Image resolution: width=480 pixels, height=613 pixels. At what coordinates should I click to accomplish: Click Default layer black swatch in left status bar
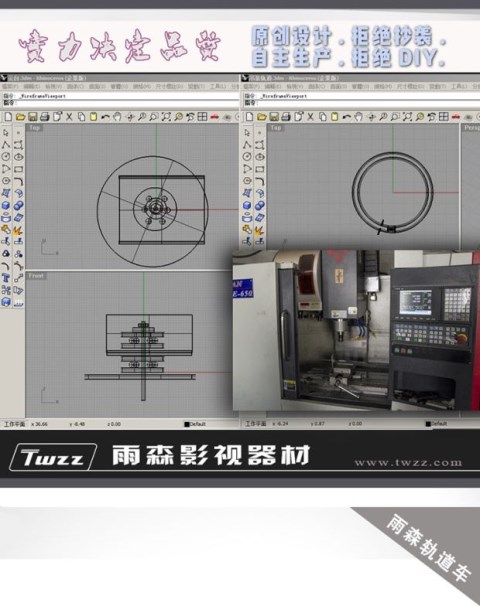(x=187, y=424)
